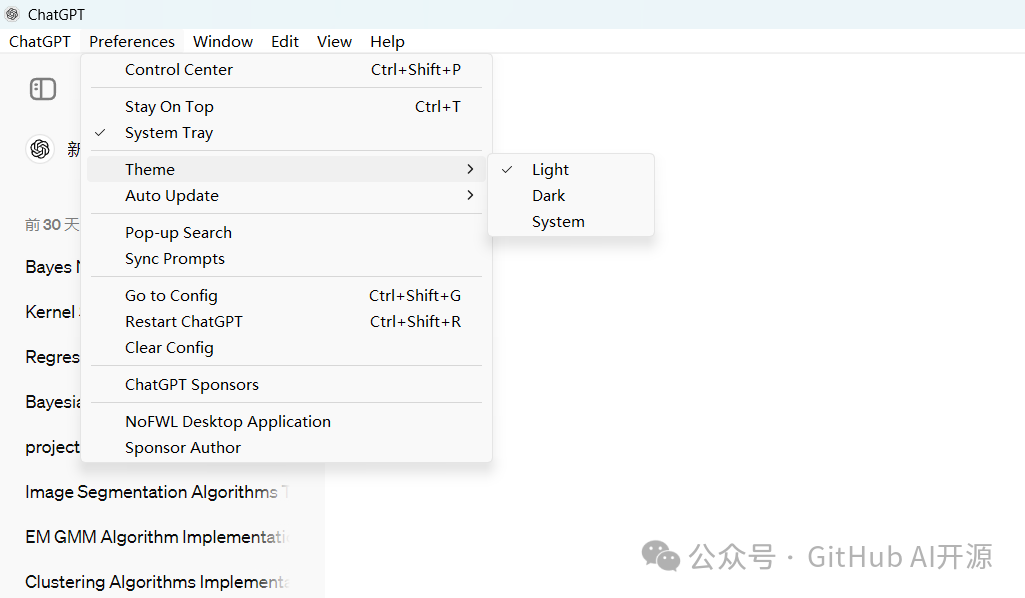
Task: Close the Preferences menu from the menu bar
Action: [132, 42]
